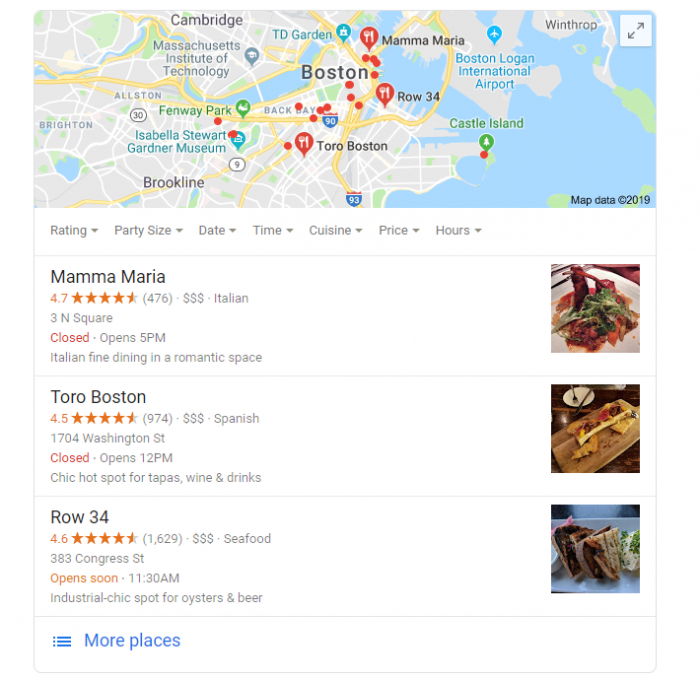Viewport: 700px width, 679px height.
Task: Expand the Cuisine filter dropdown
Action: 335,230
